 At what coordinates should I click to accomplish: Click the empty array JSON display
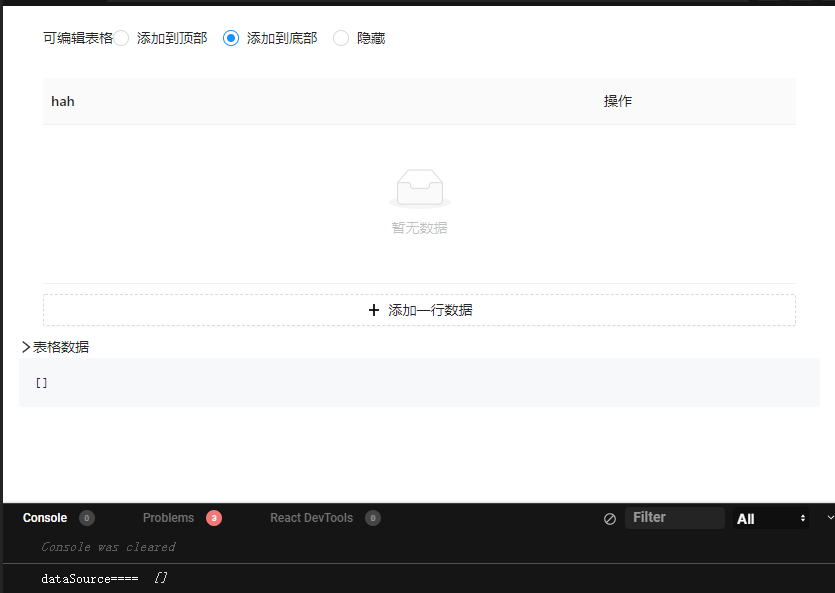[41, 382]
